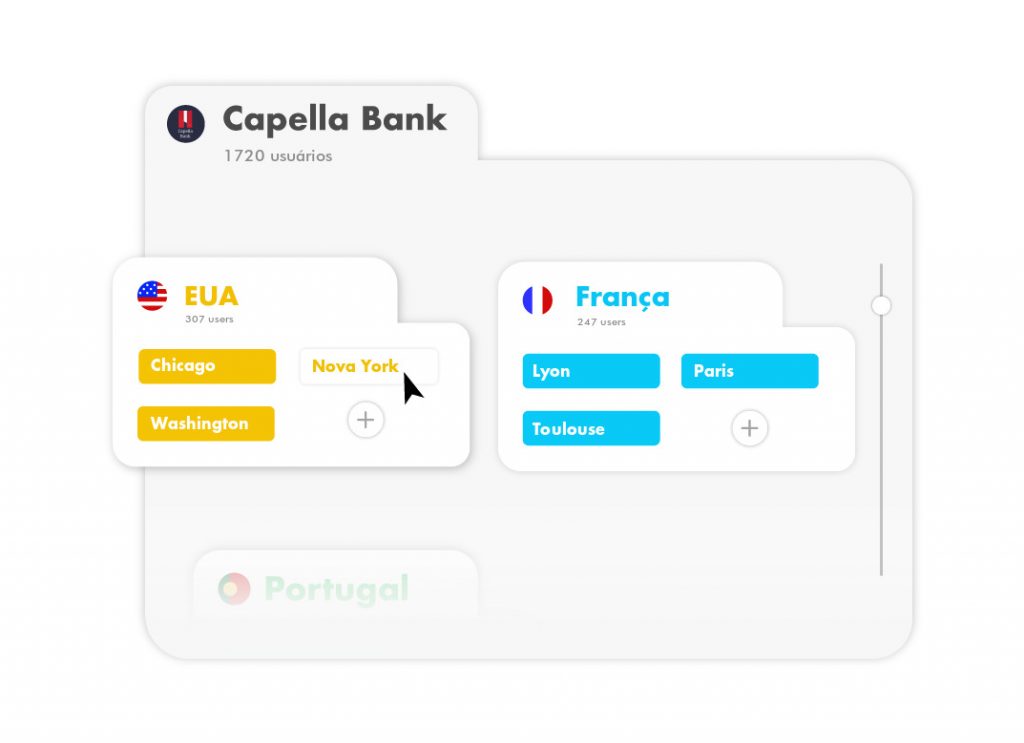
Task: Click the faded Portugal flag icon
Action: pos(234,589)
